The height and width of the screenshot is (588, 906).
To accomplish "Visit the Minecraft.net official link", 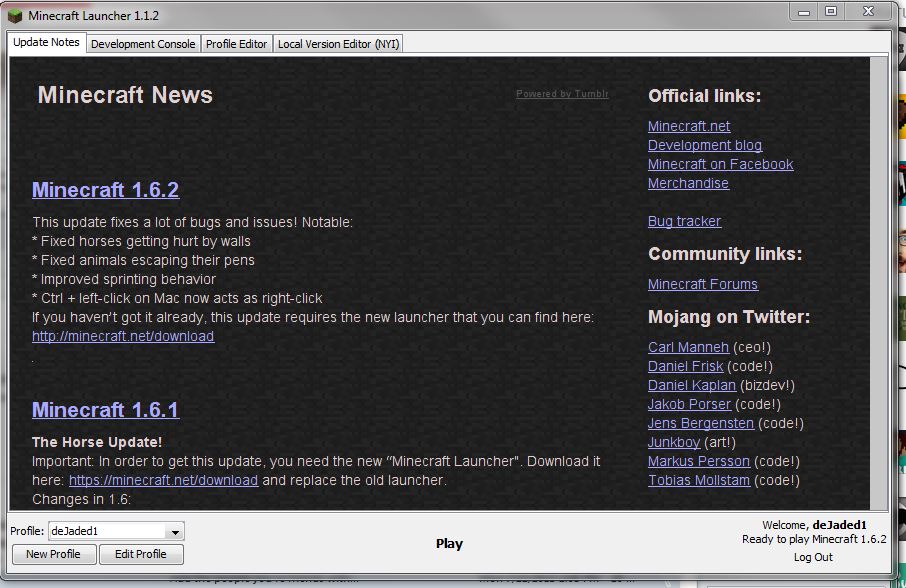I will (x=689, y=126).
